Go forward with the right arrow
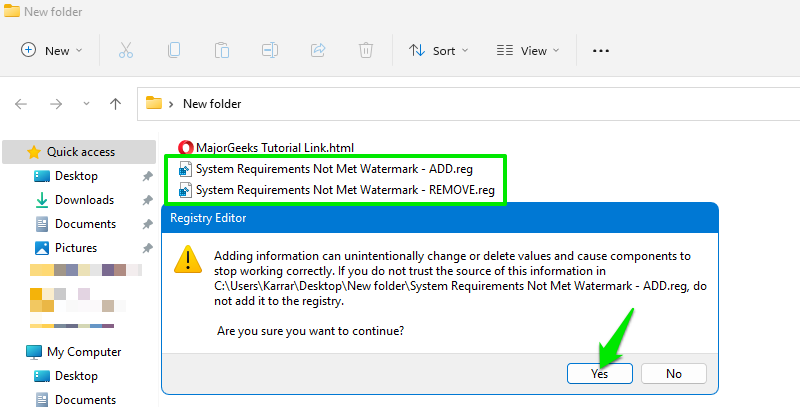The height and width of the screenshot is (407, 800). tap(56, 104)
